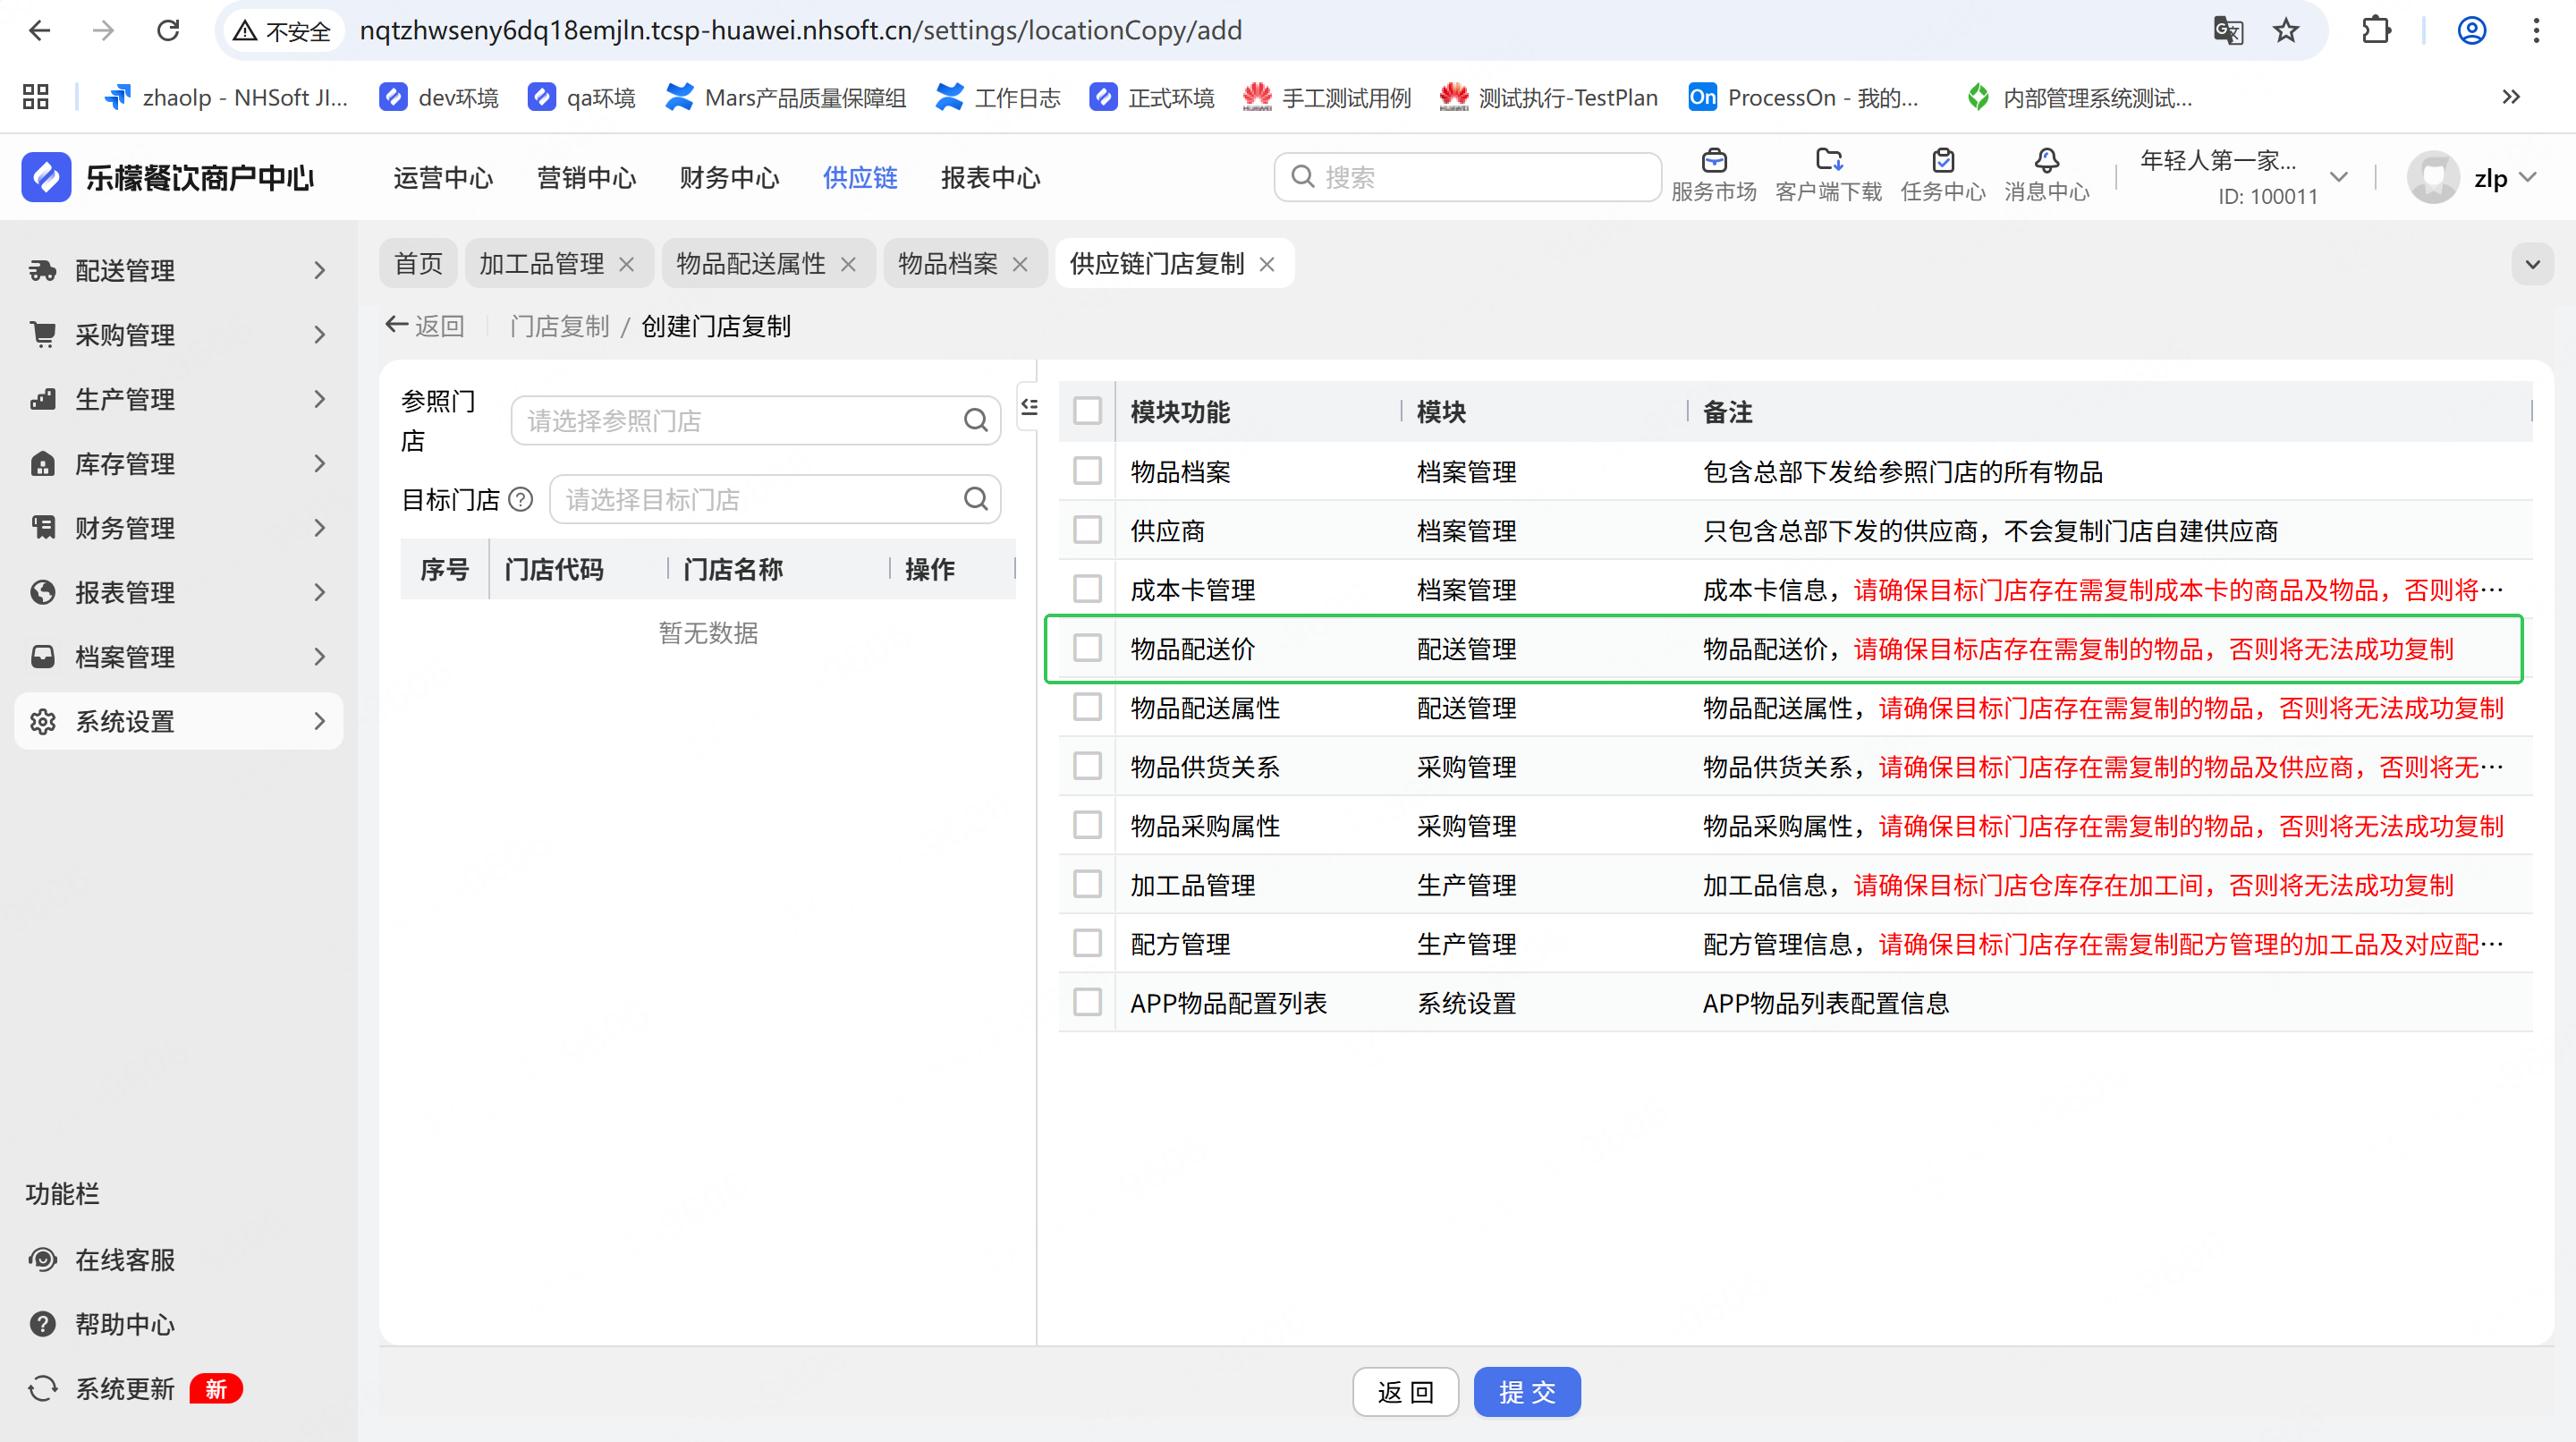Image resolution: width=2576 pixels, height=1442 pixels.
Task: Close the 加工品管理 tab
Action: coord(627,264)
